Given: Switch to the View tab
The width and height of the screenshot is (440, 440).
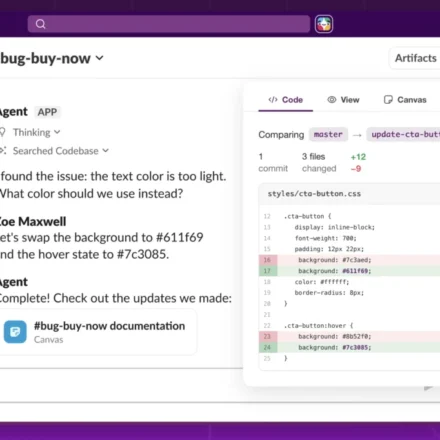Looking at the screenshot, I should 343,100.
